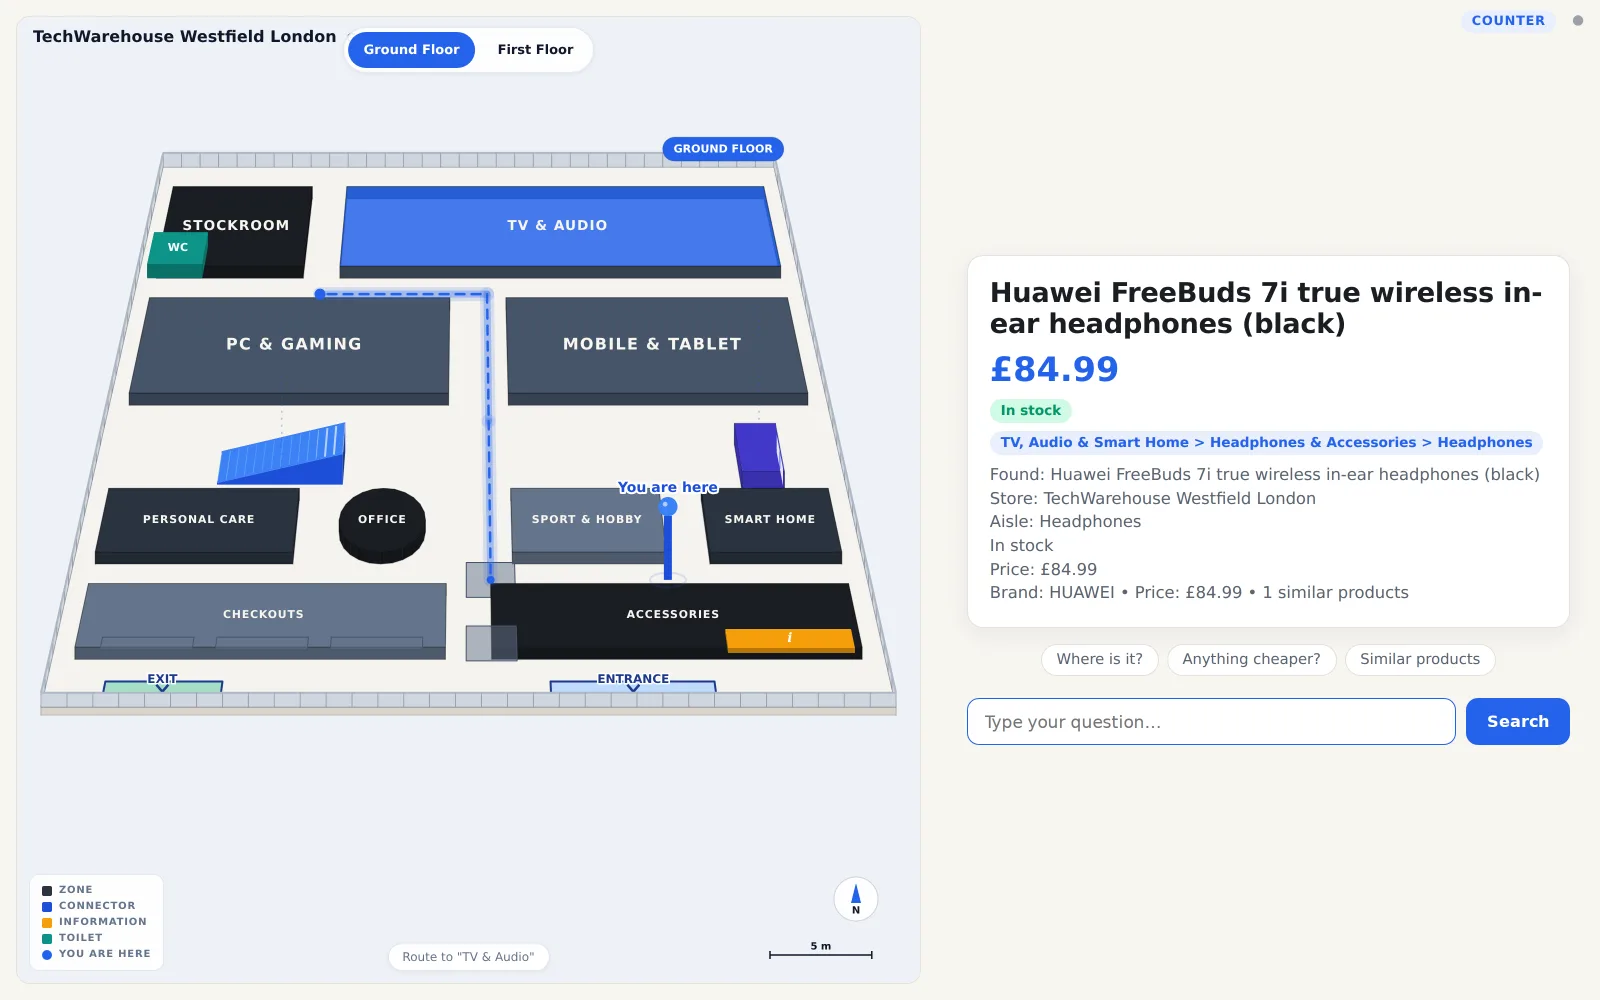Click the 'Similar products' suggestion
The image size is (1600, 1000).
pos(1419,660)
